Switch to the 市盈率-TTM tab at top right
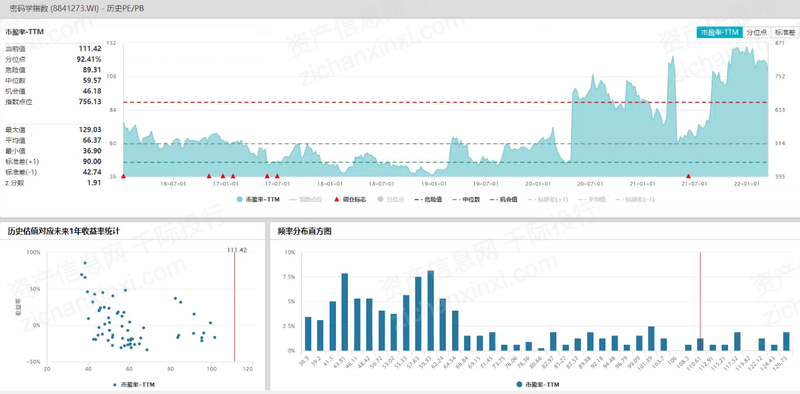Screen dimensions: 800x394 [719, 32]
